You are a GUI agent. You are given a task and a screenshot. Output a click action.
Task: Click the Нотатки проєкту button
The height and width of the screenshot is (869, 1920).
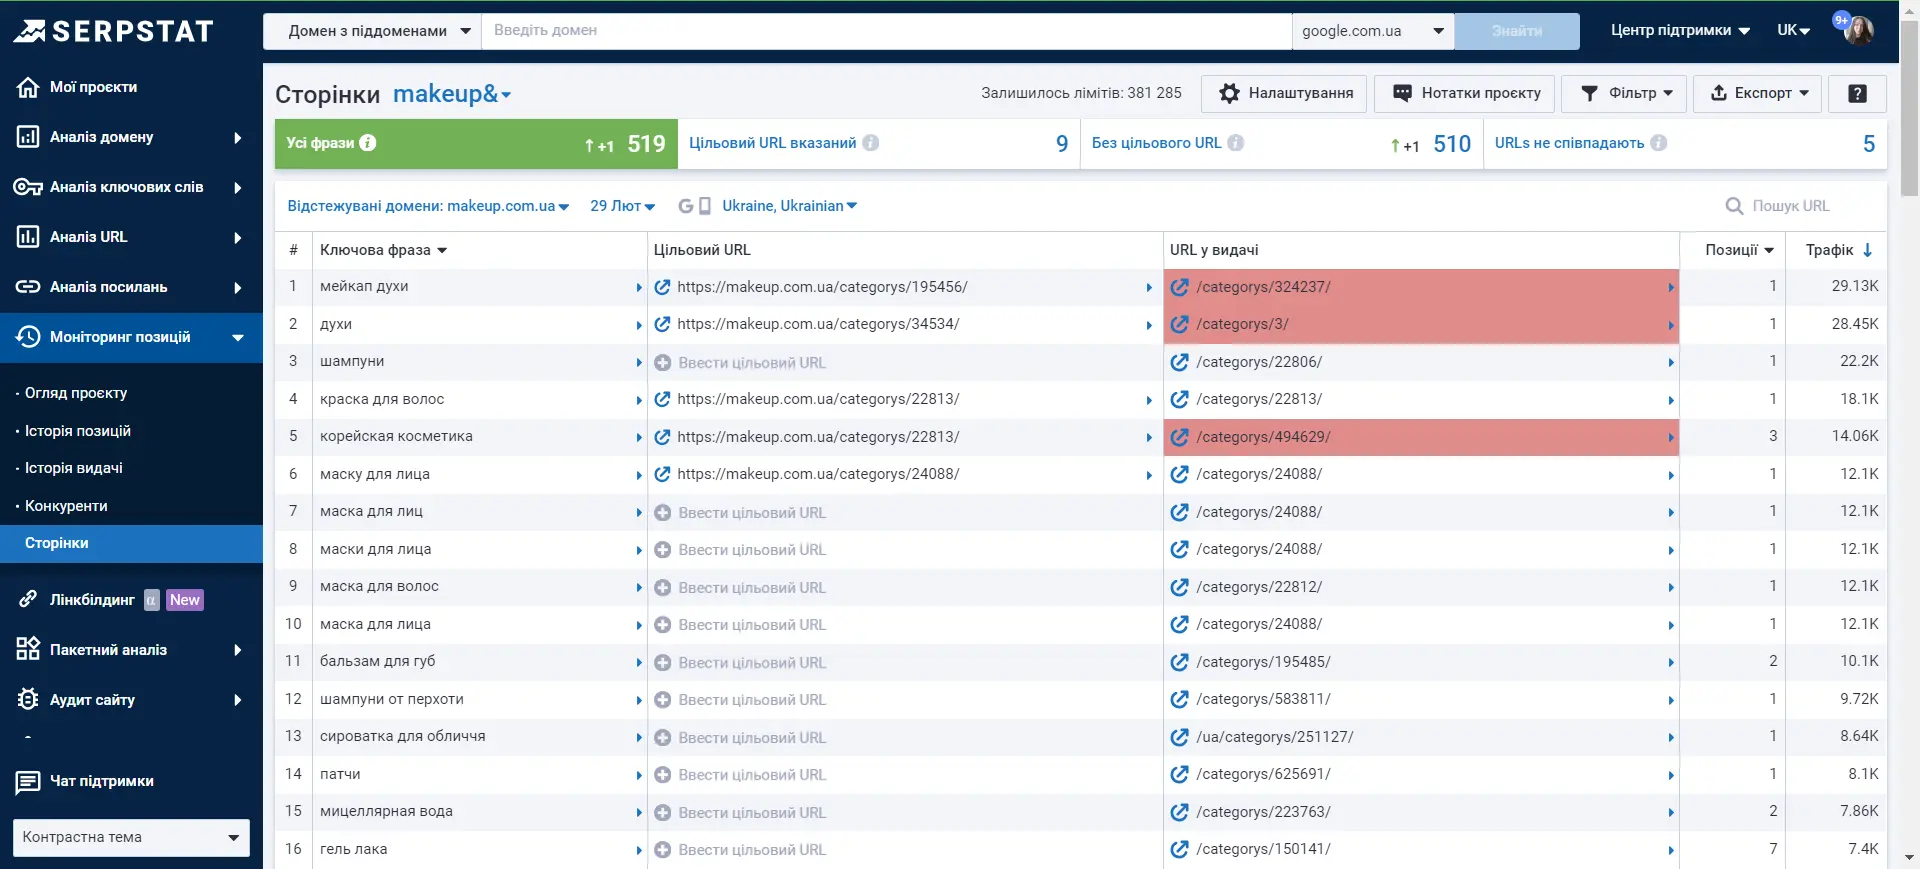pyautogui.click(x=1465, y=93)
